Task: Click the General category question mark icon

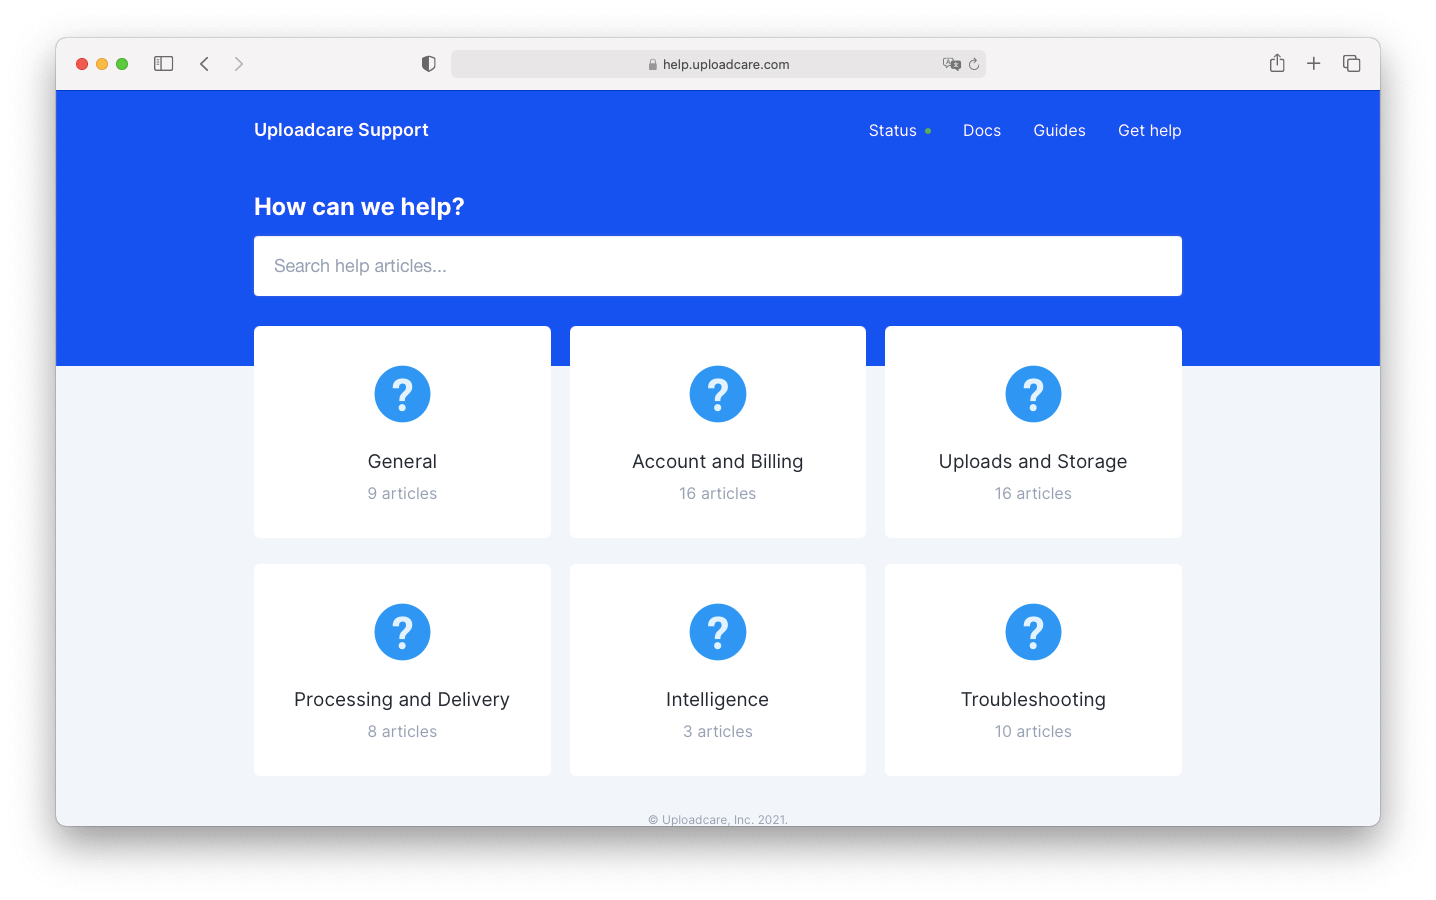Action: click(x=402, y=394)
